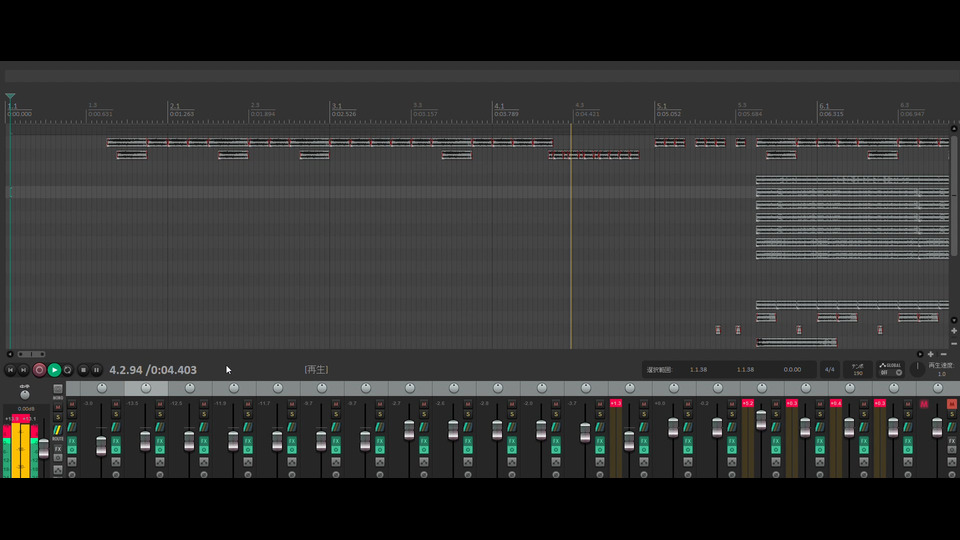Mute the track with -3.0 volume
The height and width of the screenshot is (540, 960).
[116, 404]
